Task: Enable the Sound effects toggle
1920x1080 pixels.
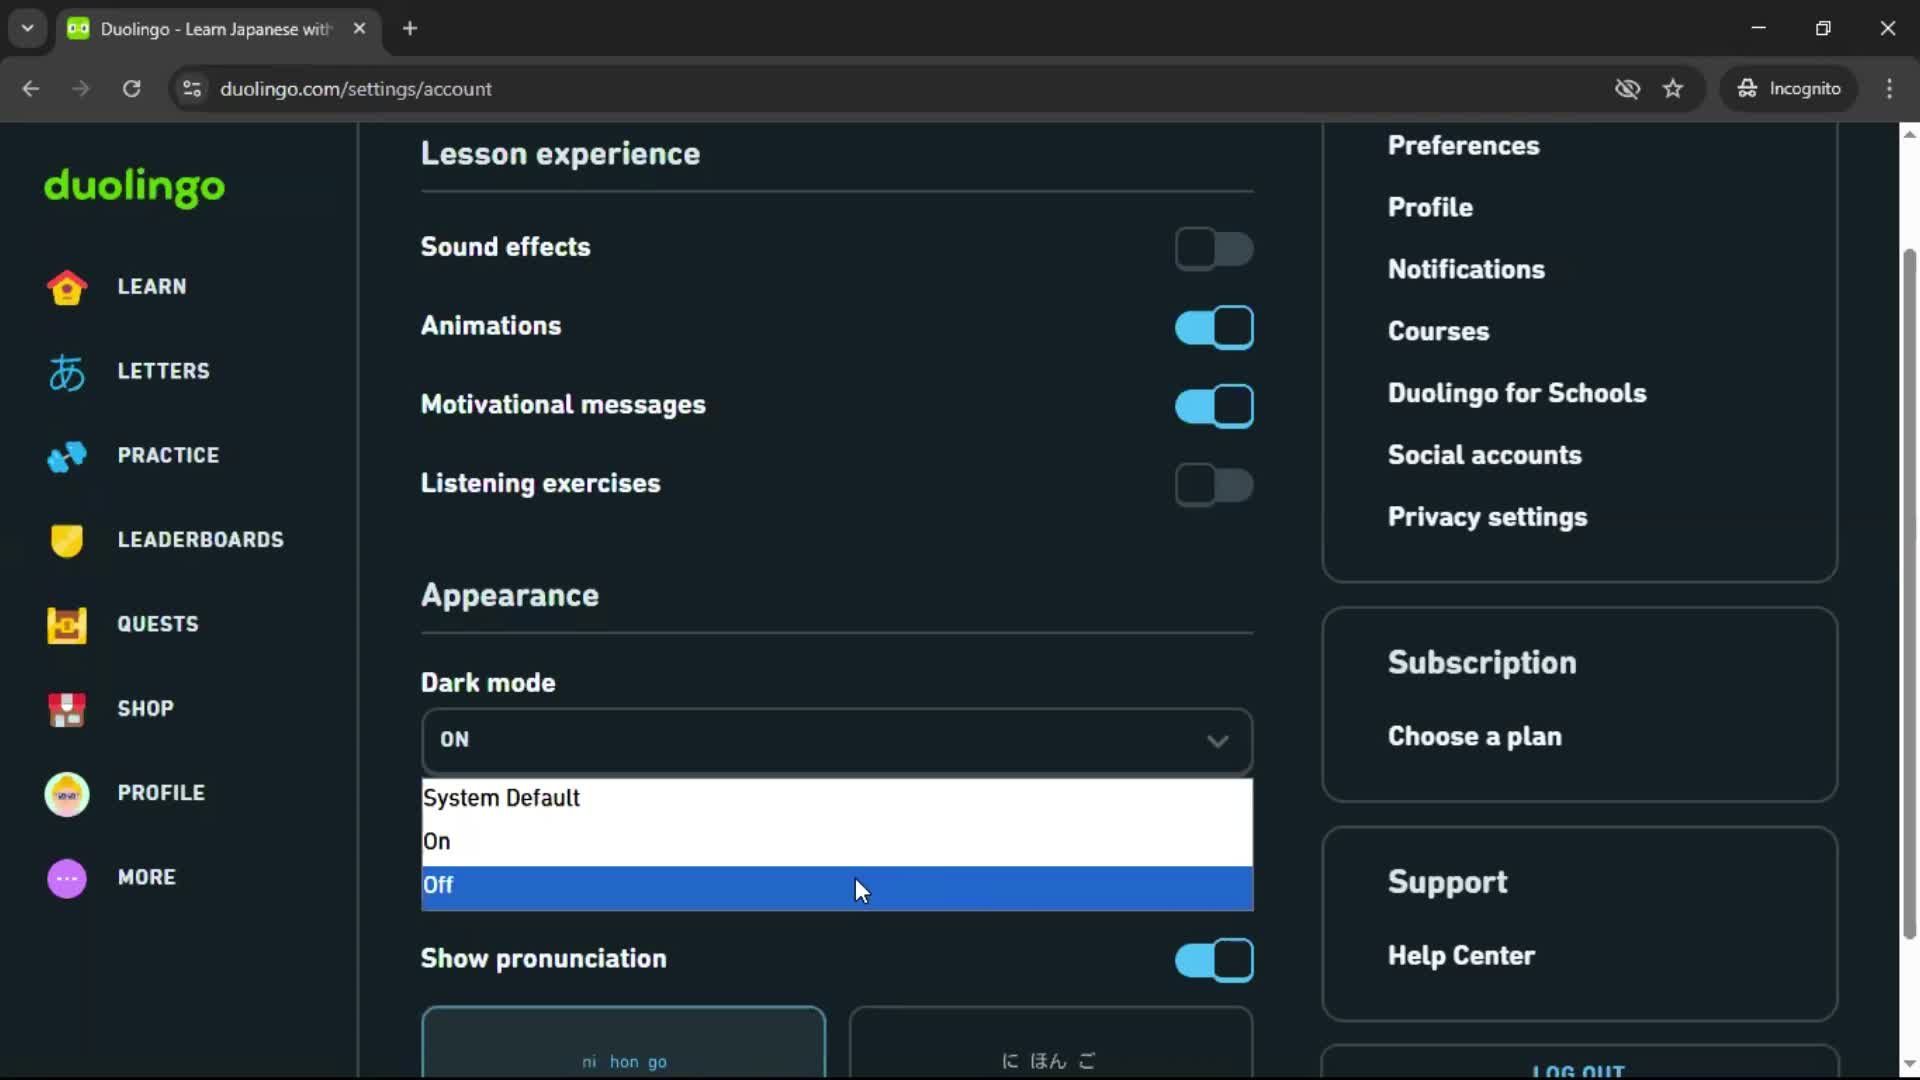Action: tap(1214, 249)
